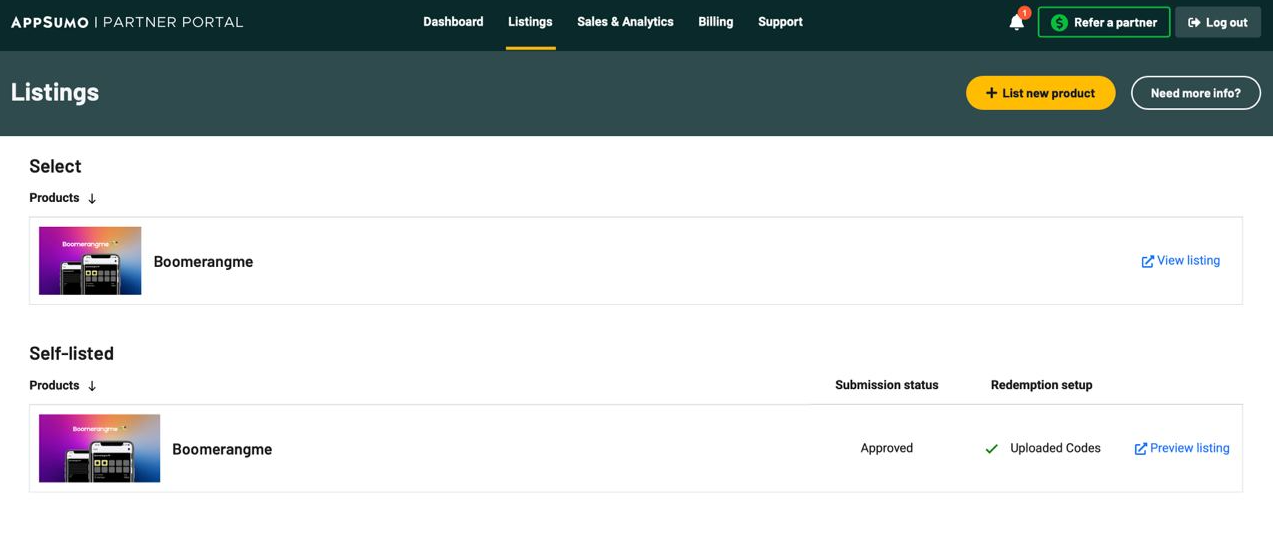The image size is (1273, 538).
Task: Click the Products header under Self-listed
Action: [54, 386]
